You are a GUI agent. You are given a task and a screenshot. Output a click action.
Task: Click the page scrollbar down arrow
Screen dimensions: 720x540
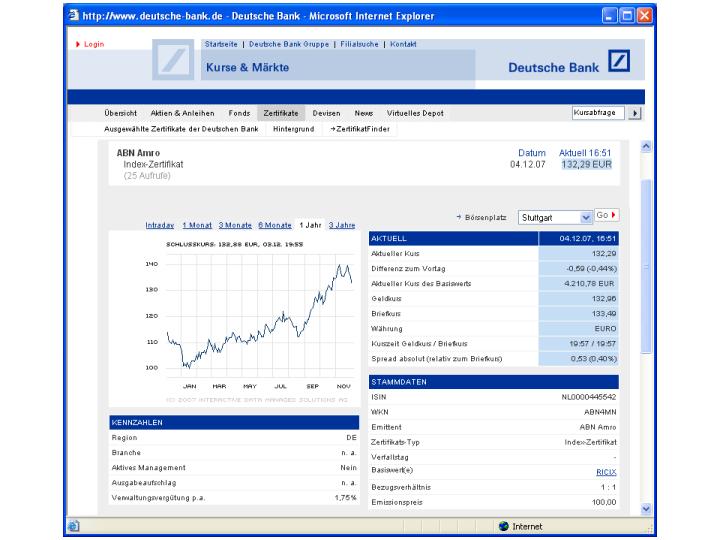(x=645, y=509)
